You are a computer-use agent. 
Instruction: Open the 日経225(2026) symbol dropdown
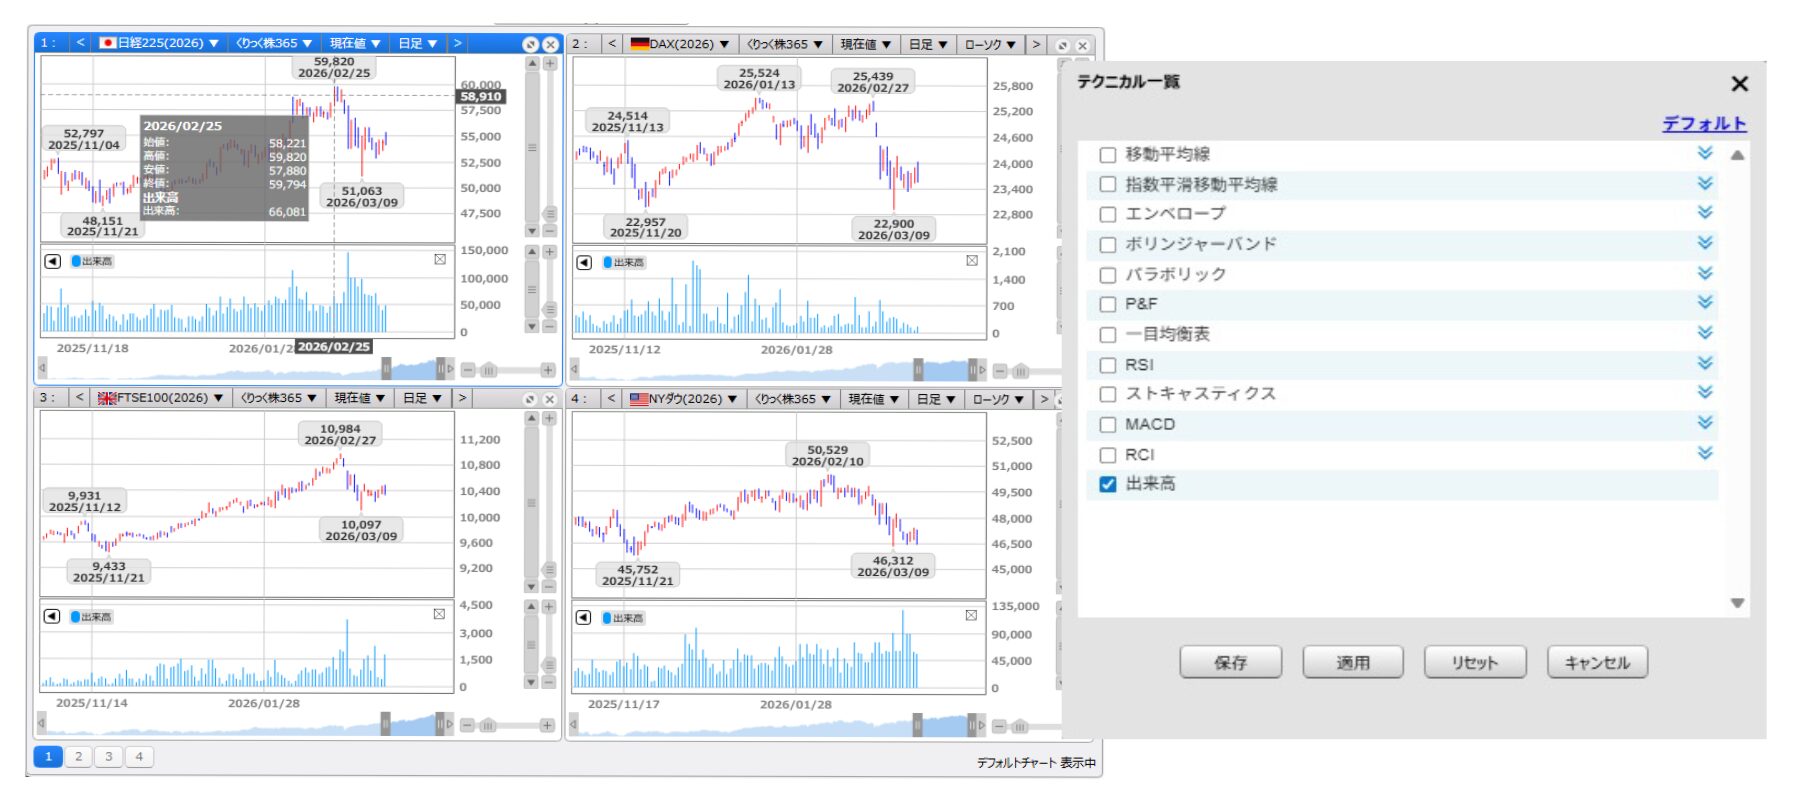tap(160, 43)
